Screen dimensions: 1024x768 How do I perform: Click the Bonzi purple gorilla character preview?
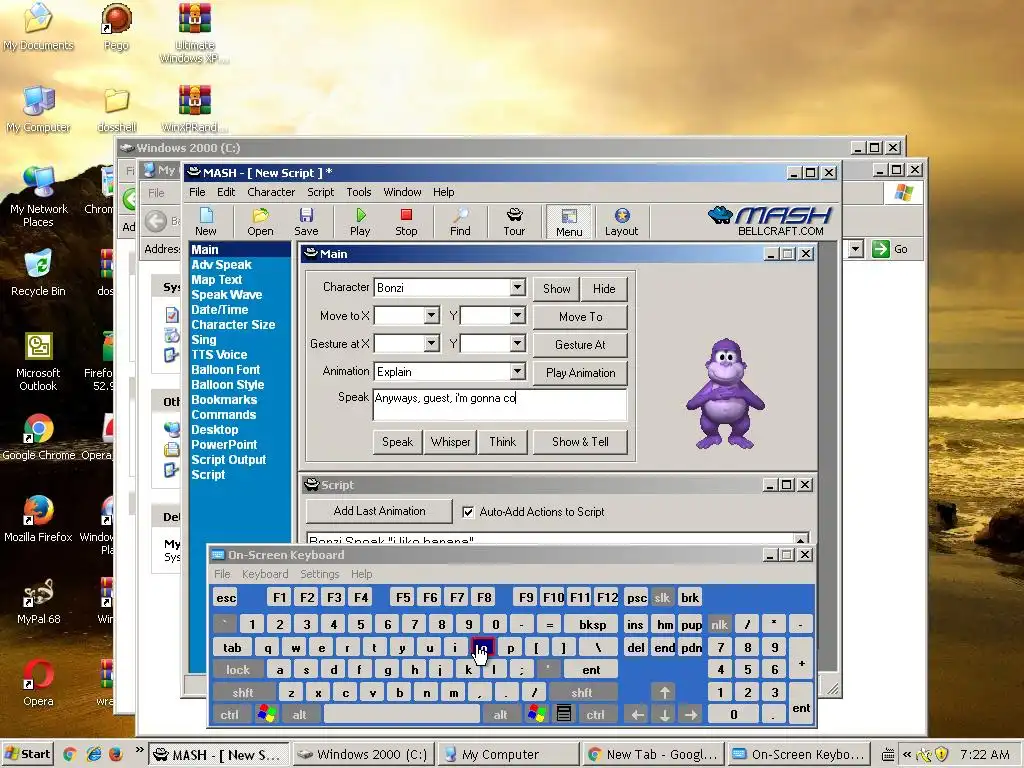[x=725, y=393]
